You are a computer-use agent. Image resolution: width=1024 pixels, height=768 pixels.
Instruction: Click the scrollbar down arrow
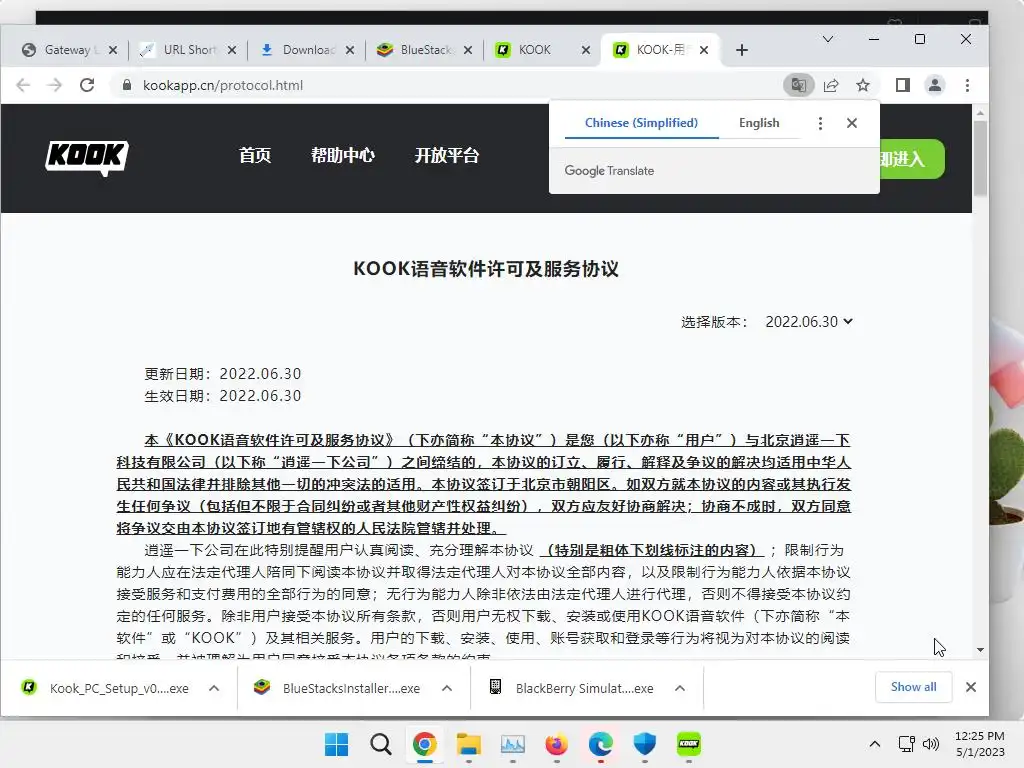click(980, 650)
